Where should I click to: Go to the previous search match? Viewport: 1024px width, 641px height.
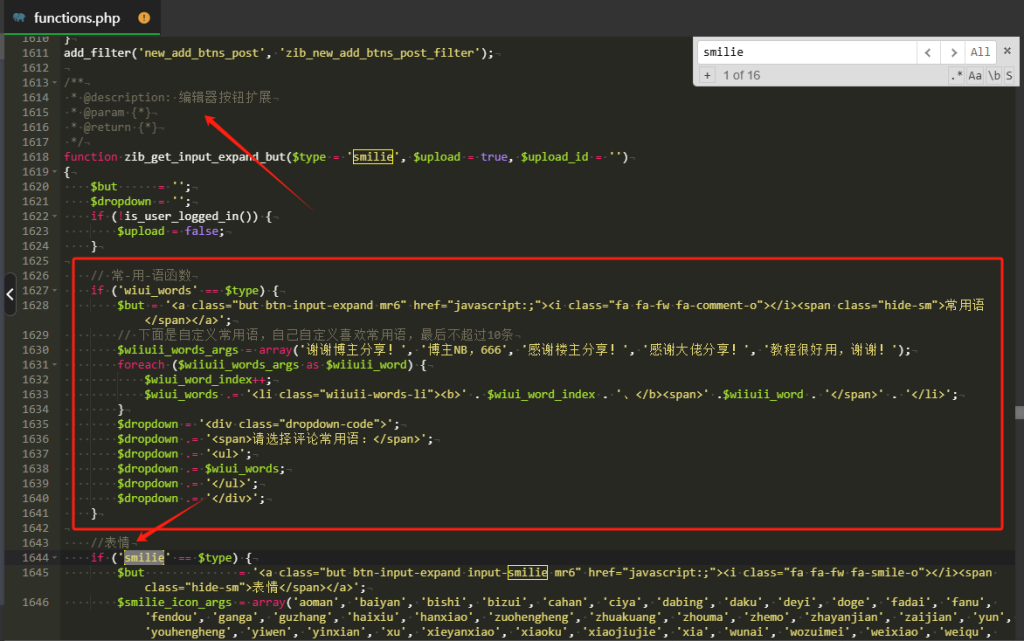(929, 52)
